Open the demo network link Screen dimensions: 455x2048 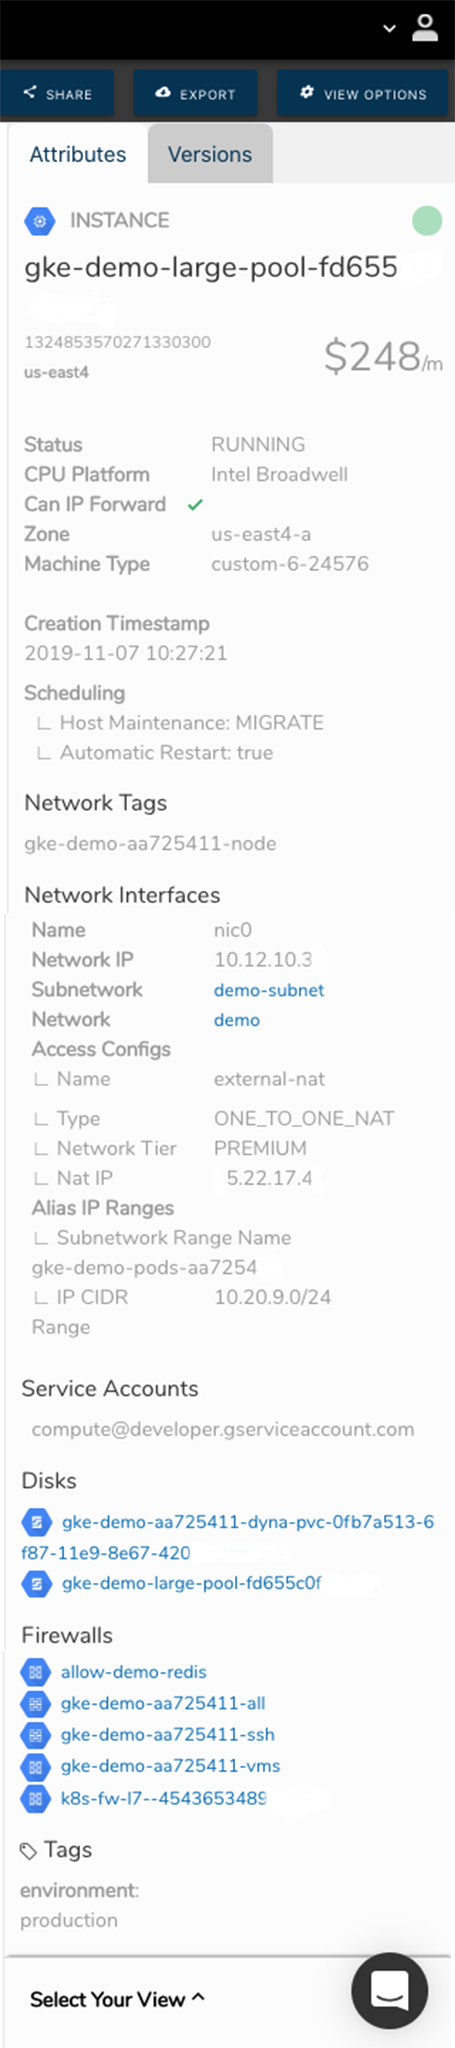[237, 1020]
